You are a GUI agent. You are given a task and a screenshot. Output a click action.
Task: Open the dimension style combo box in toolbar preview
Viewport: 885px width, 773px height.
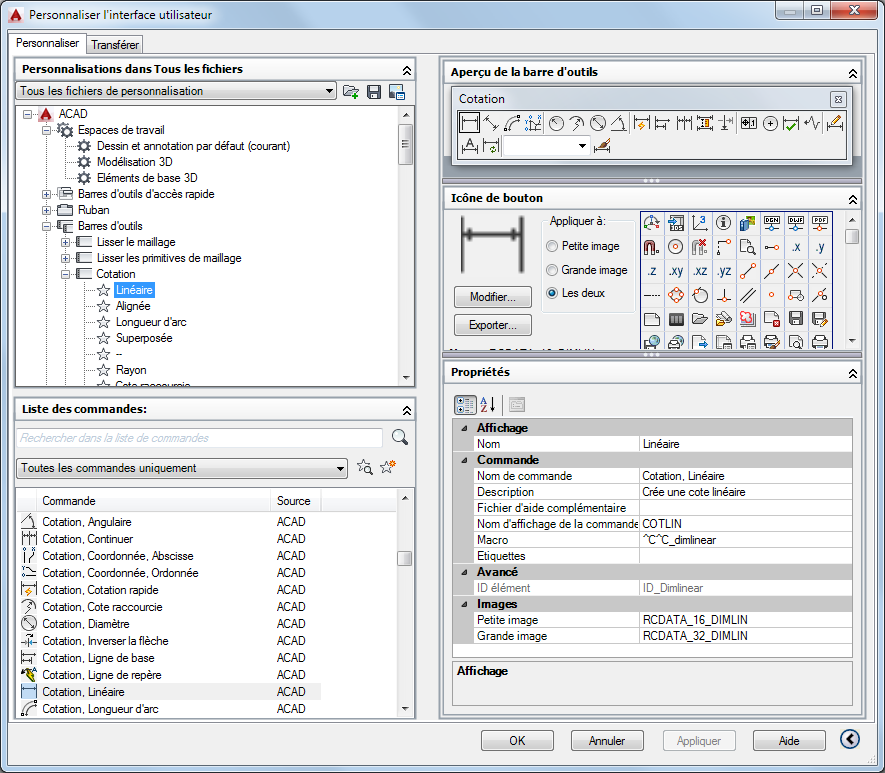tap(547, 146)
